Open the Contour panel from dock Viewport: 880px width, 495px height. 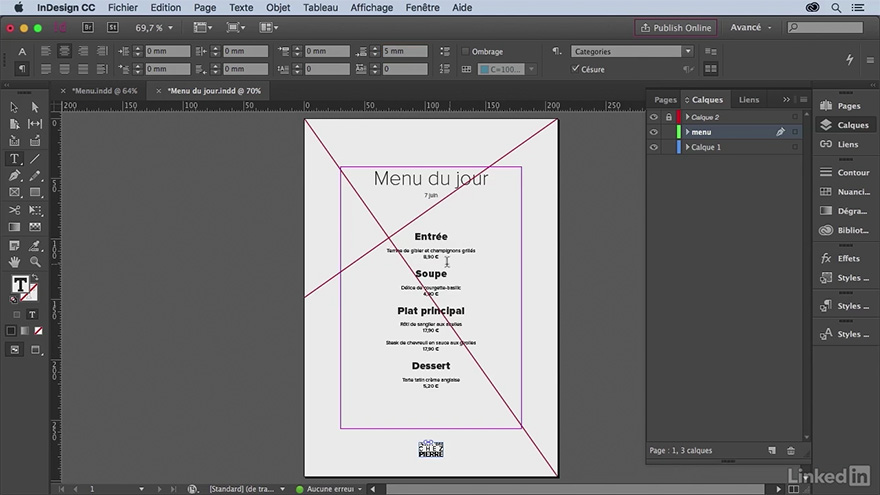(x=845, y=173)
